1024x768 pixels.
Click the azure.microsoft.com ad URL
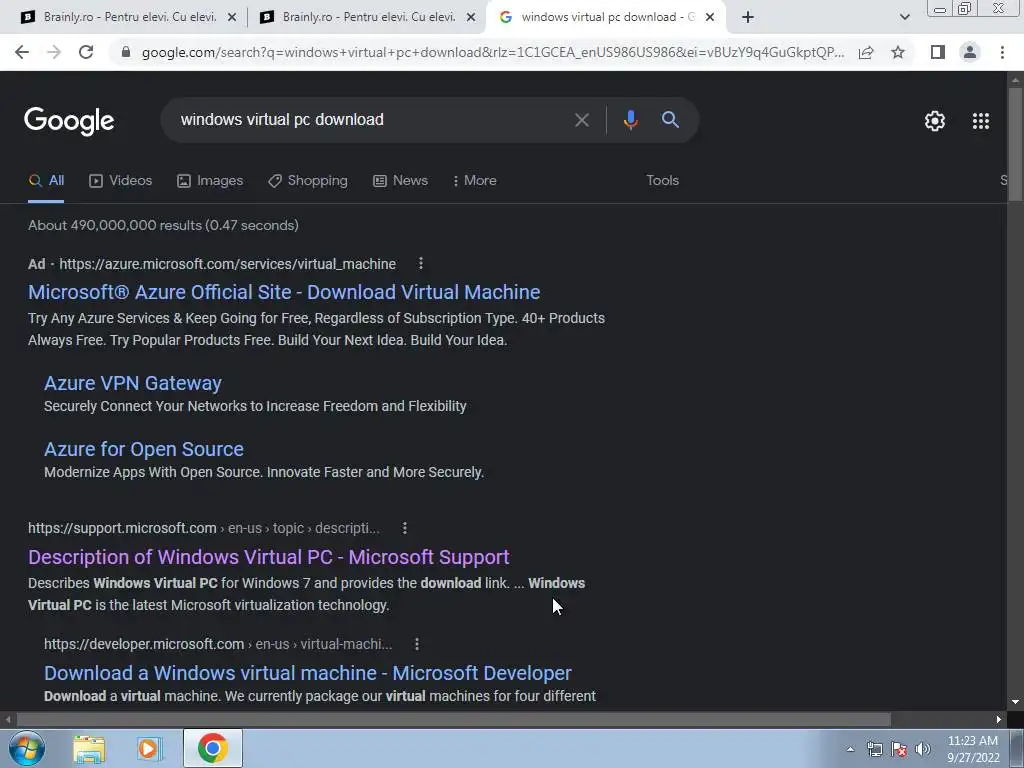coord(227,264)
